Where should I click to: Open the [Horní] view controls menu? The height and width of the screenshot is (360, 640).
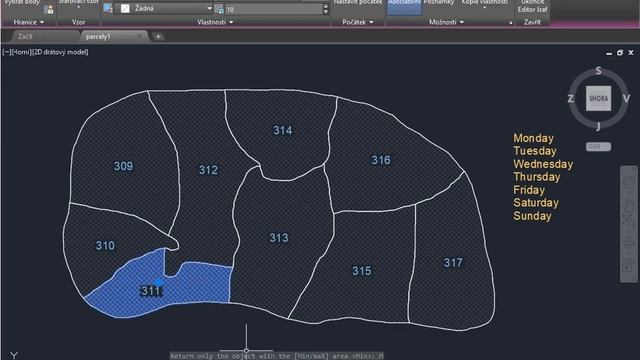pos(21,52)
